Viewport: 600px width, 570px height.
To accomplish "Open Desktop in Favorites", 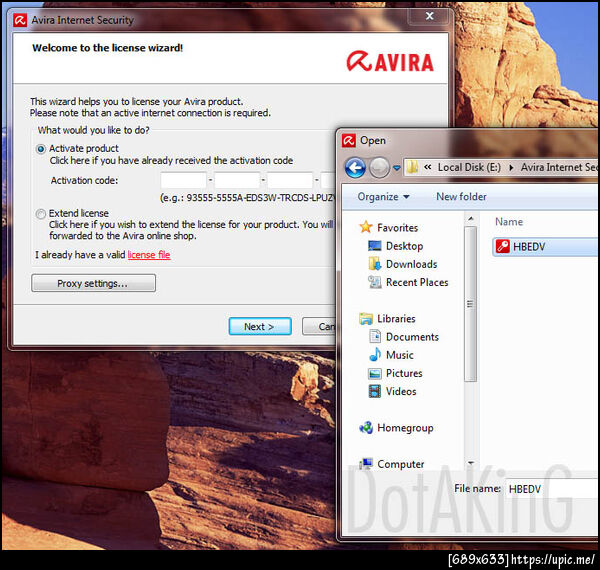I will (404, 246).
